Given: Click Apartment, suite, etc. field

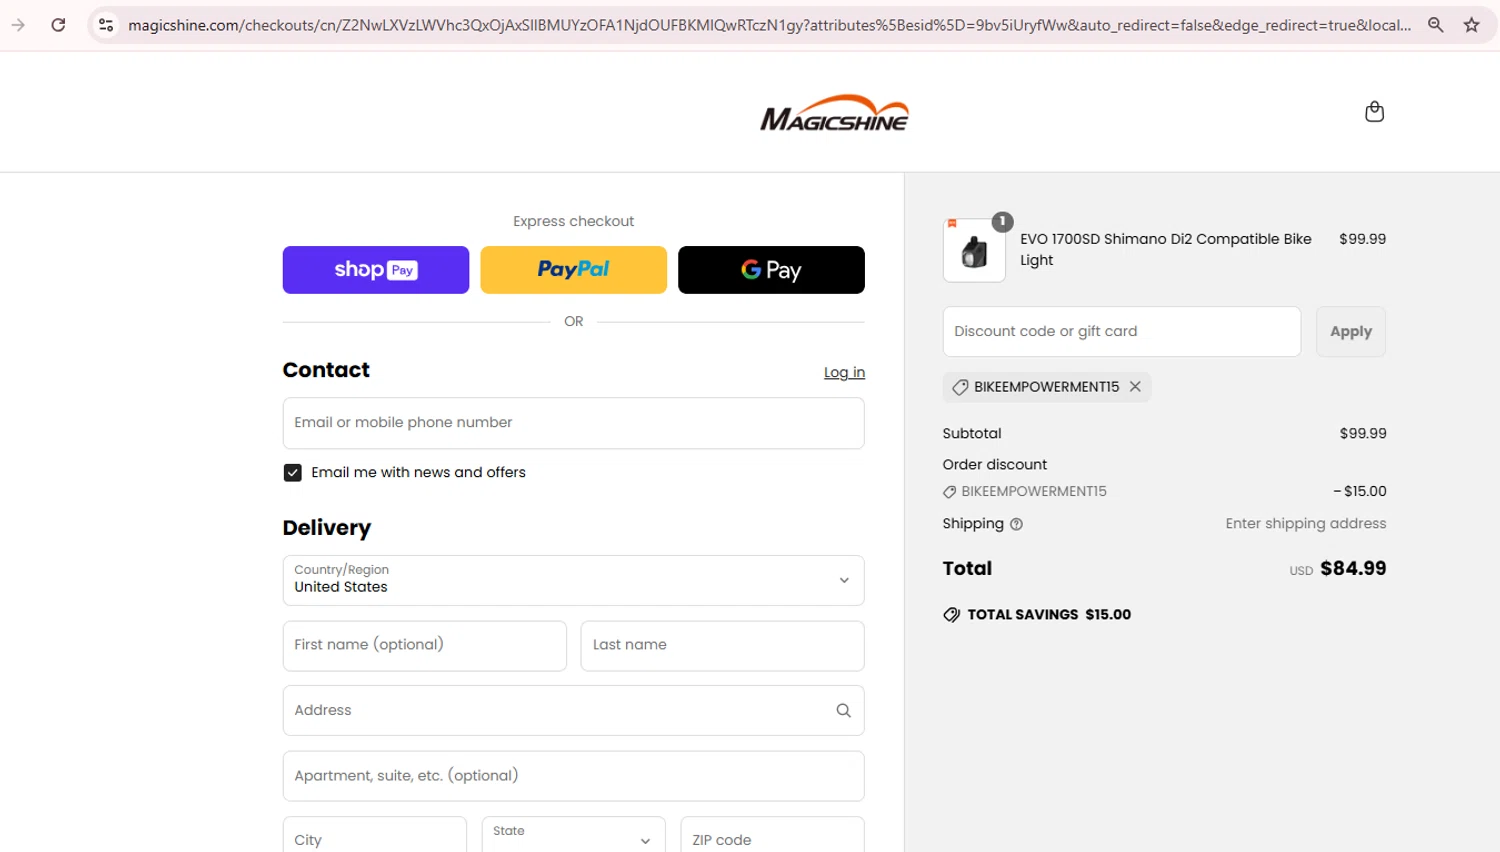Looking at the screenshot, I should tap(573, 776).
